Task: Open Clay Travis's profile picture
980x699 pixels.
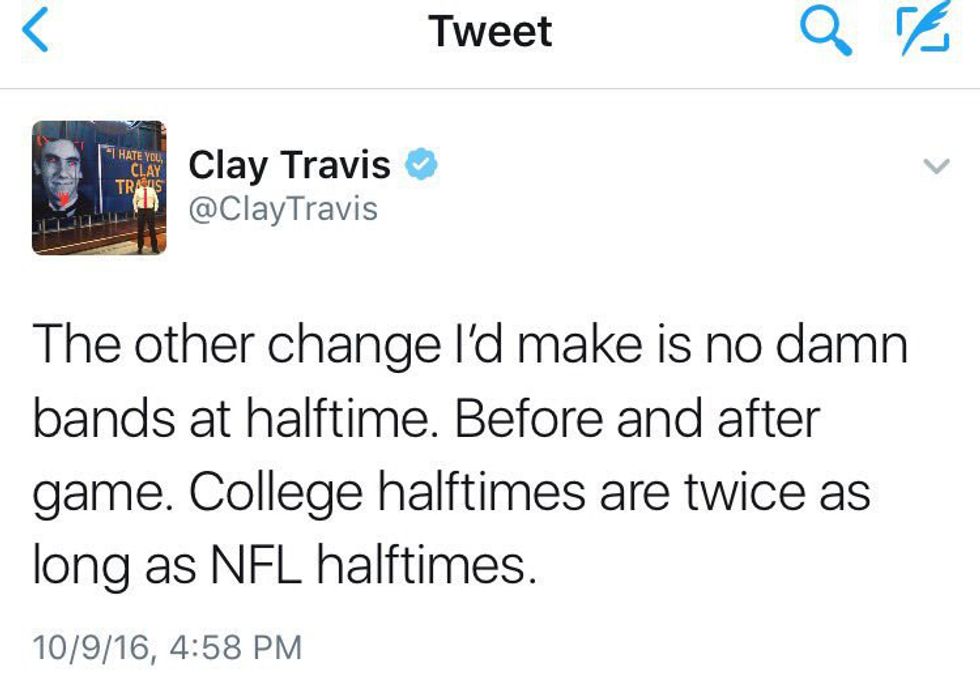Action: pos(99,187)
